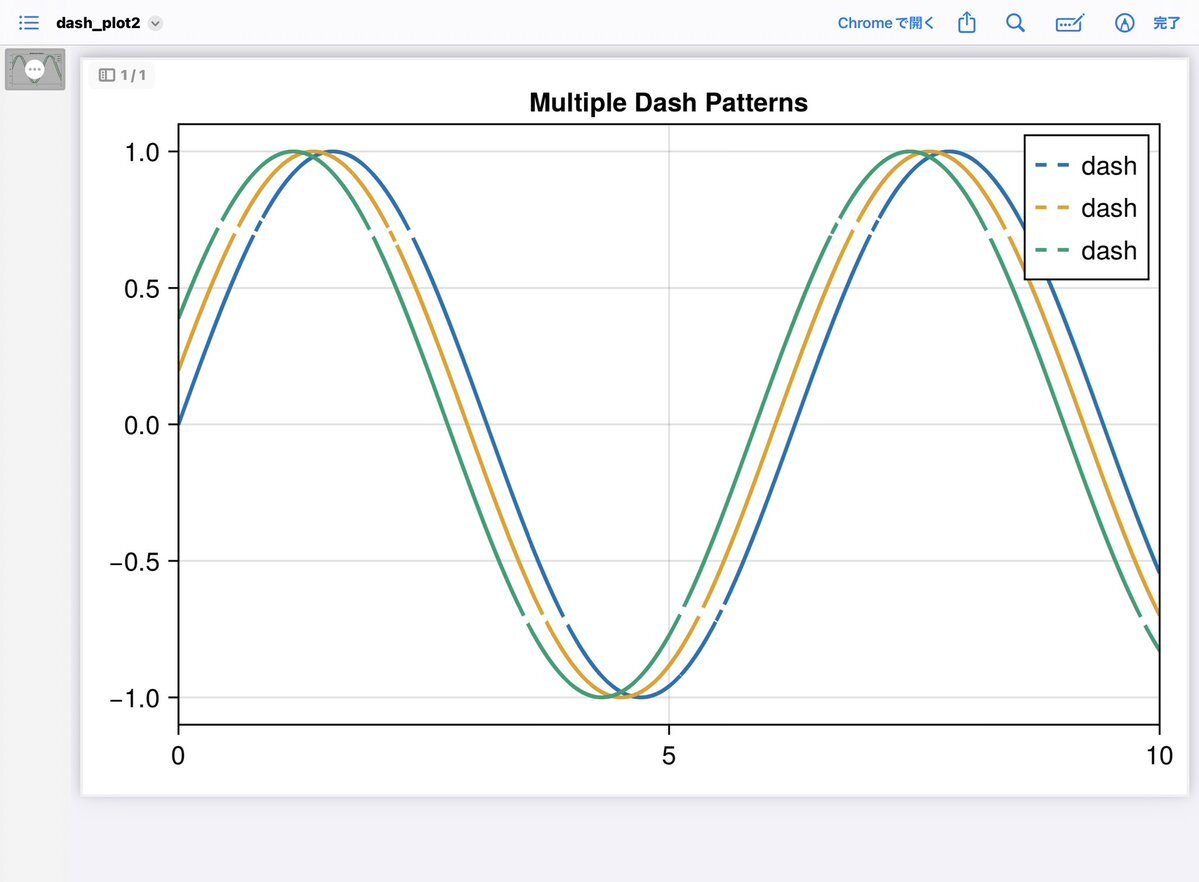Image resolution: width=1199 pixels, height=882 pixels.
Task: Click the 5 x-axis tick label
Action: pyautogui.click(x=669, y=754)
